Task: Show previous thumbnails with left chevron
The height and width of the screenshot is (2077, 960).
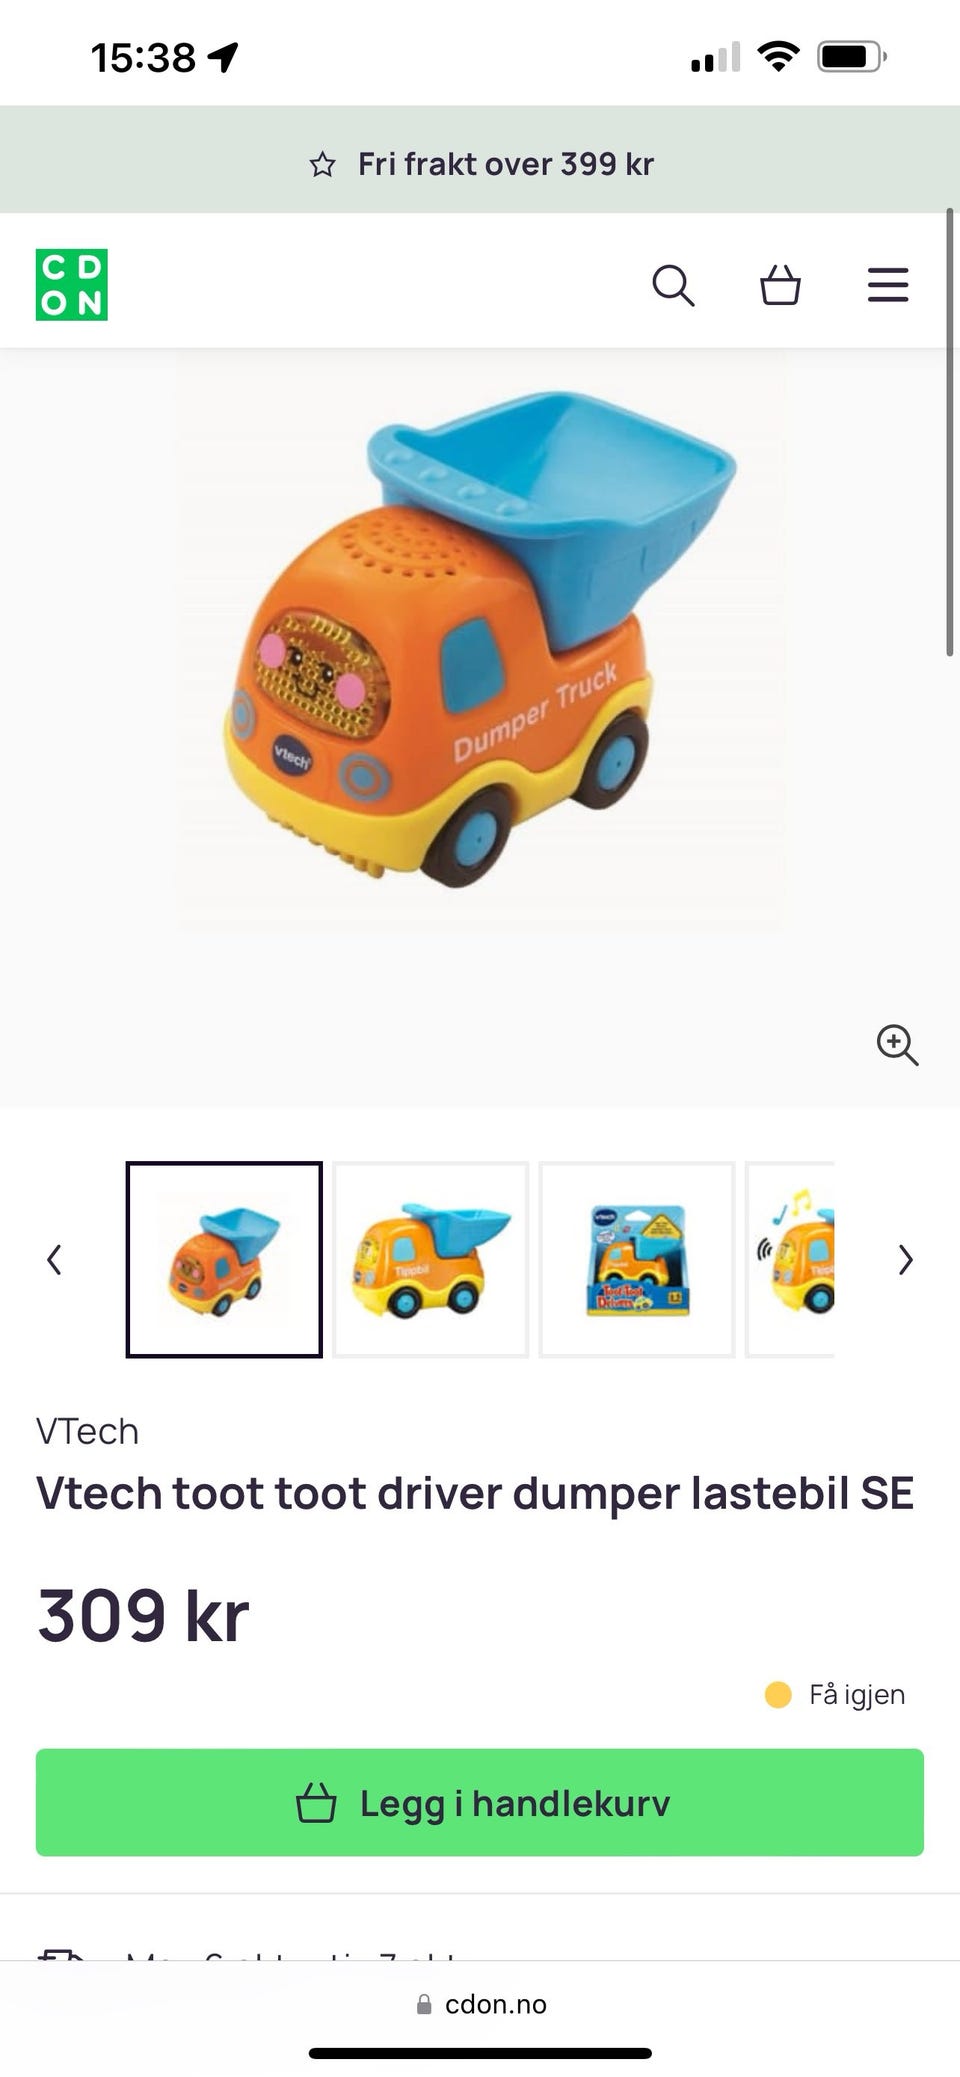Action: [x=55, y=1260]
